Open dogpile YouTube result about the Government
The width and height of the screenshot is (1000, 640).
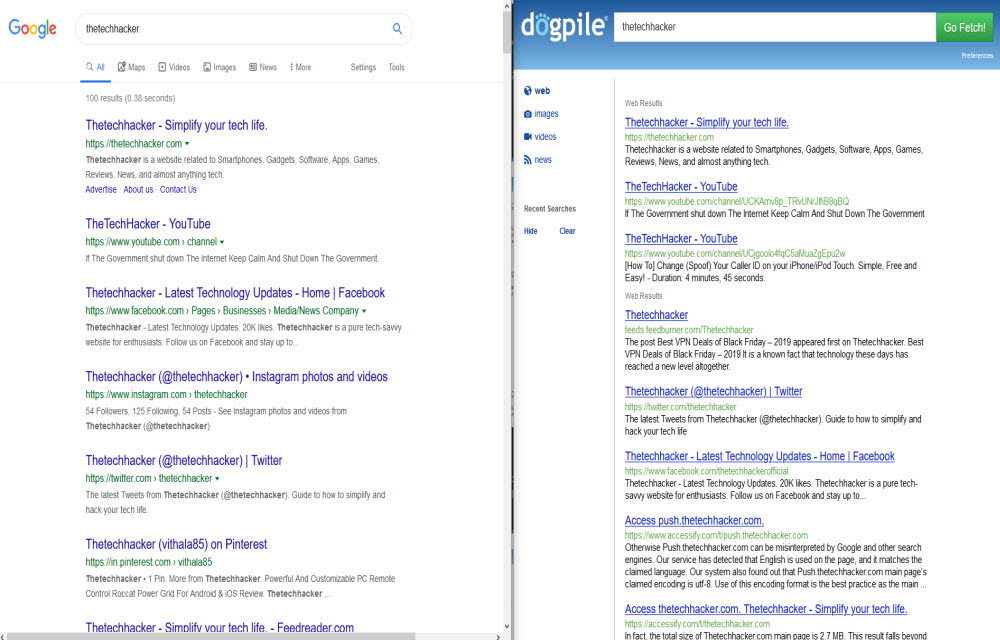click(681, 187)
